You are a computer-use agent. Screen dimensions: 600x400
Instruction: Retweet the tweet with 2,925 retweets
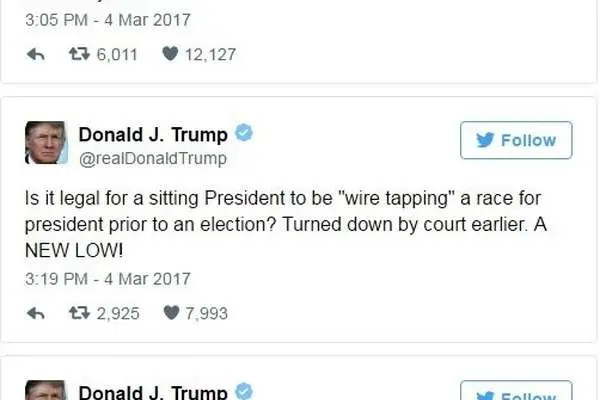(x=79, y=313)
